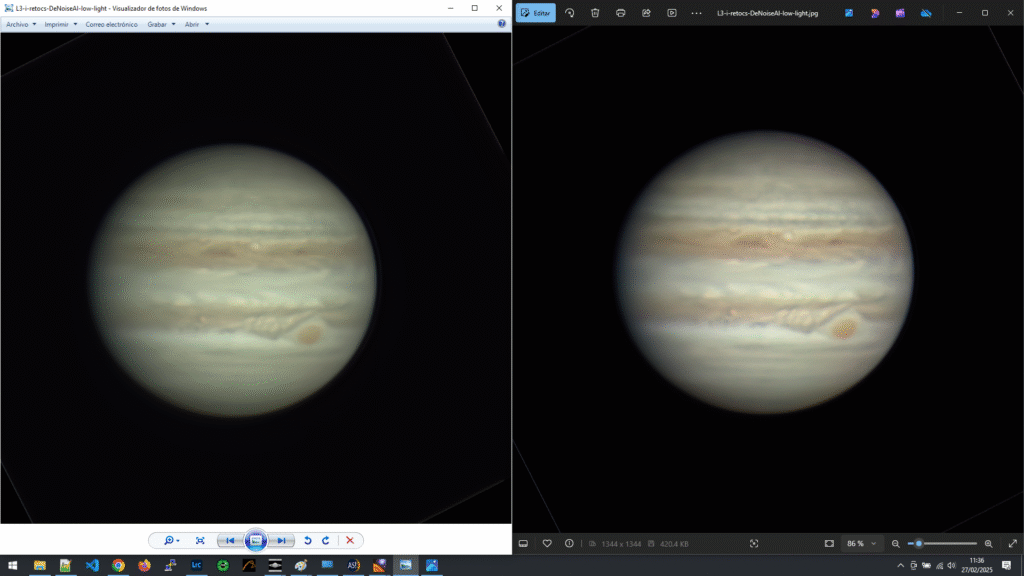Mark the photo as favorite with heart icon
1024x576 pixels.
(547, 543)
